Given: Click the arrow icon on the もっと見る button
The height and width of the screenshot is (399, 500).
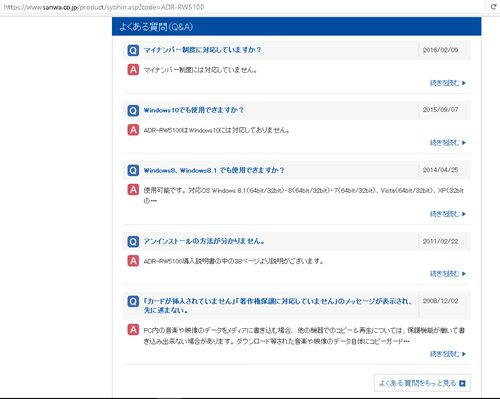Looking at the screenshot, I should (x=462, y=383).
